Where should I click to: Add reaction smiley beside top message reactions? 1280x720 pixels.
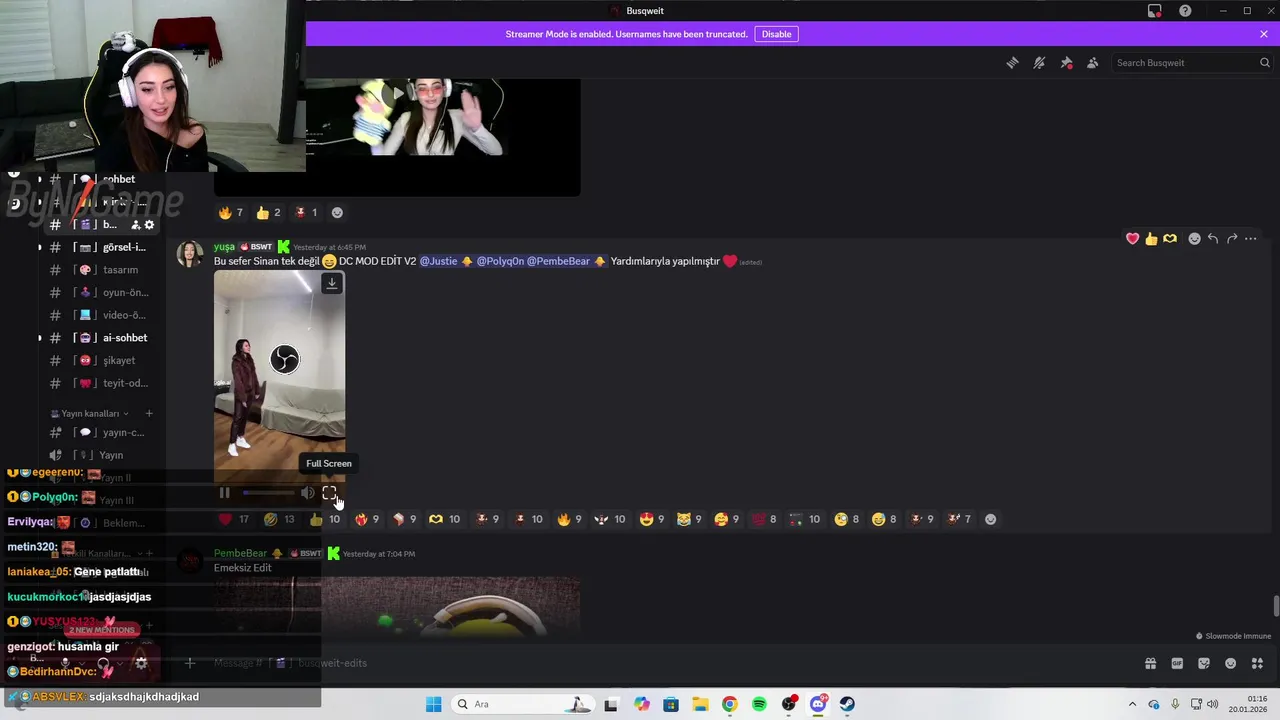(337, 212)
